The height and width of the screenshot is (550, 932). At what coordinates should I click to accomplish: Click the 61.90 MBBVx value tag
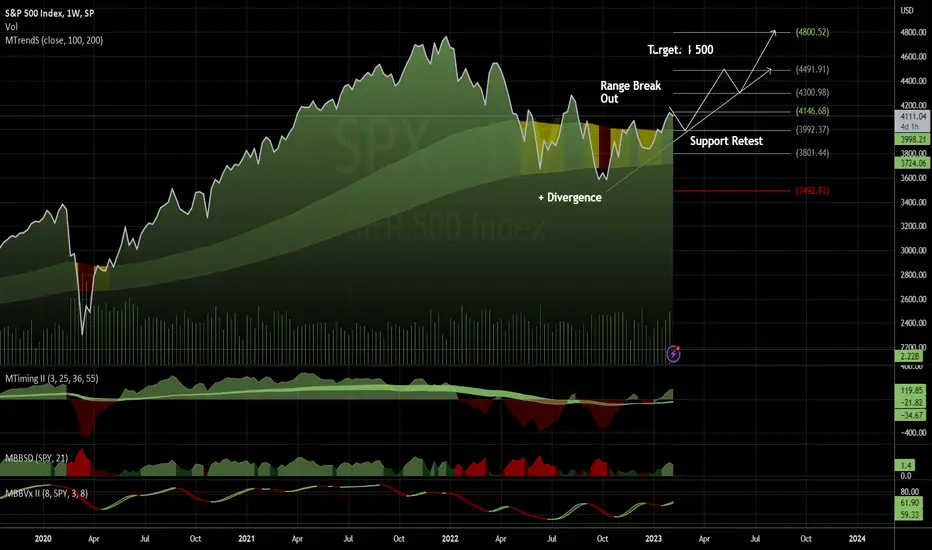tap(909, 503)
